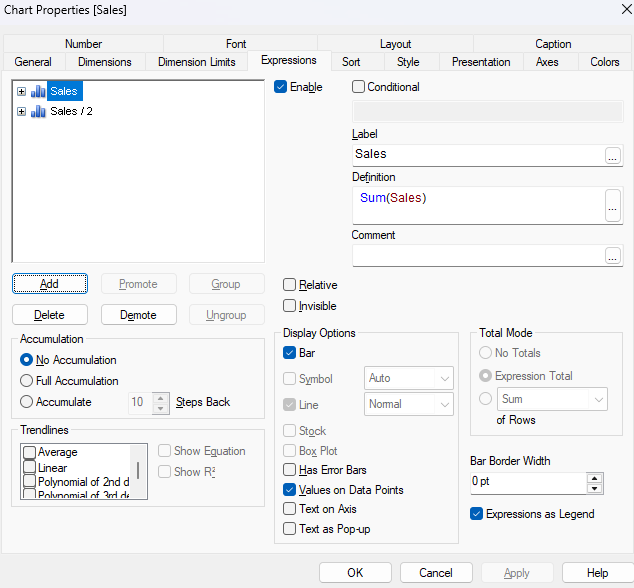Open the Label expression editor ellipsis button
Image resolution: width=634 pixels, height=588 pixels.
[x=613, y=156]
